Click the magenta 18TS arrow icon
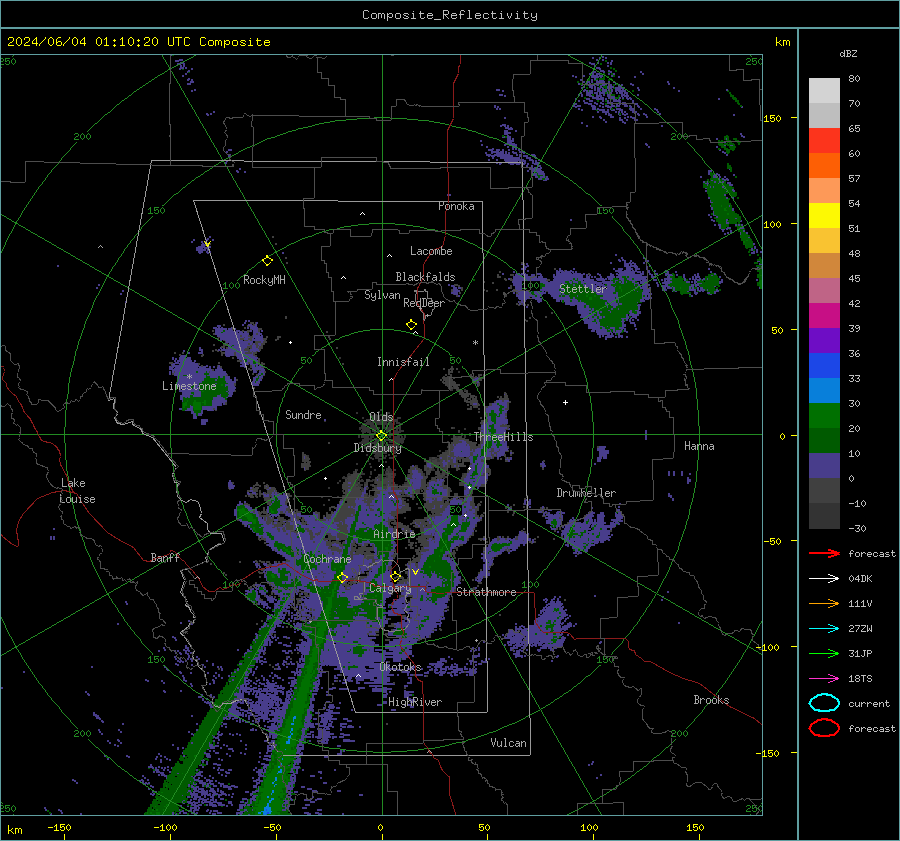Viewport: 900px width, 841px height. coord(824,679)
